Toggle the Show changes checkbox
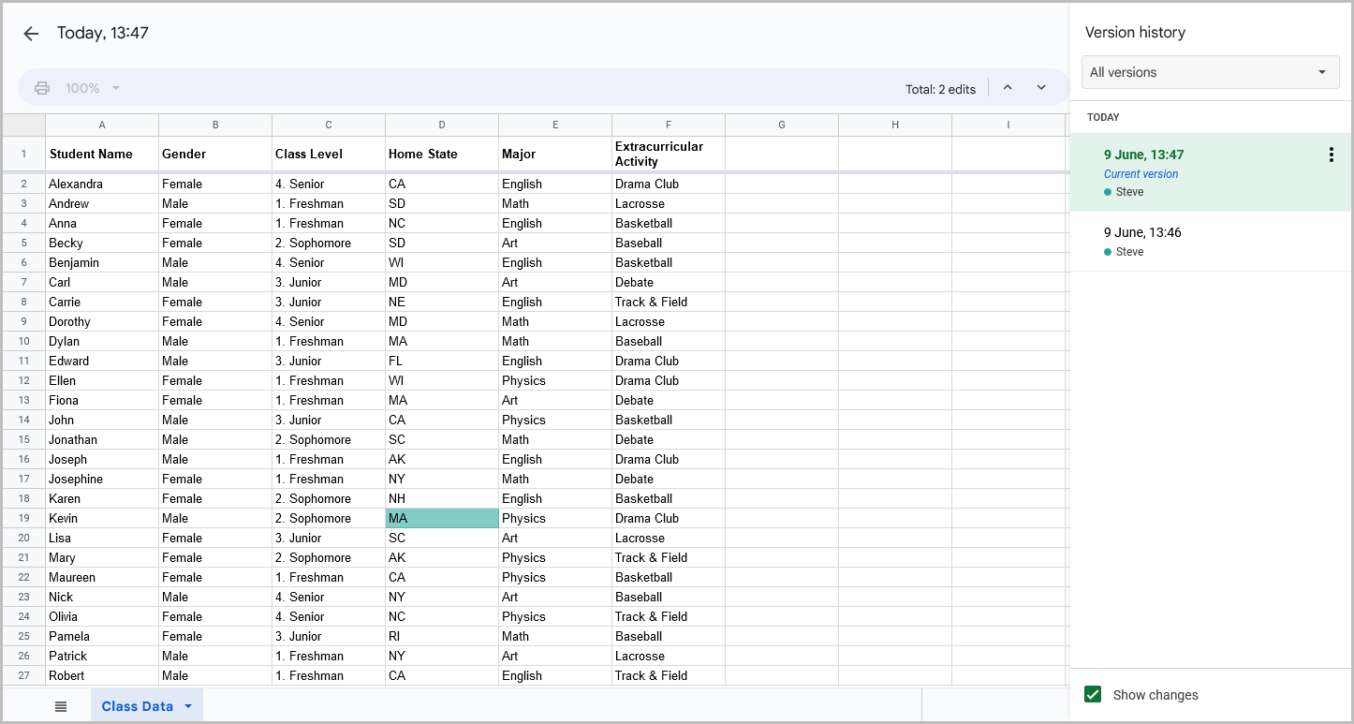This screenshot has width=1354, height=724. [1093, 694]
